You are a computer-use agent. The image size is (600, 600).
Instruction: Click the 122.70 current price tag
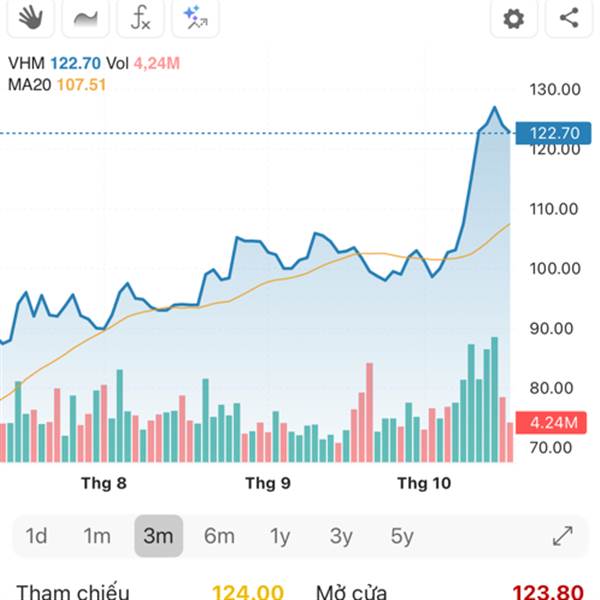point(553,133)
